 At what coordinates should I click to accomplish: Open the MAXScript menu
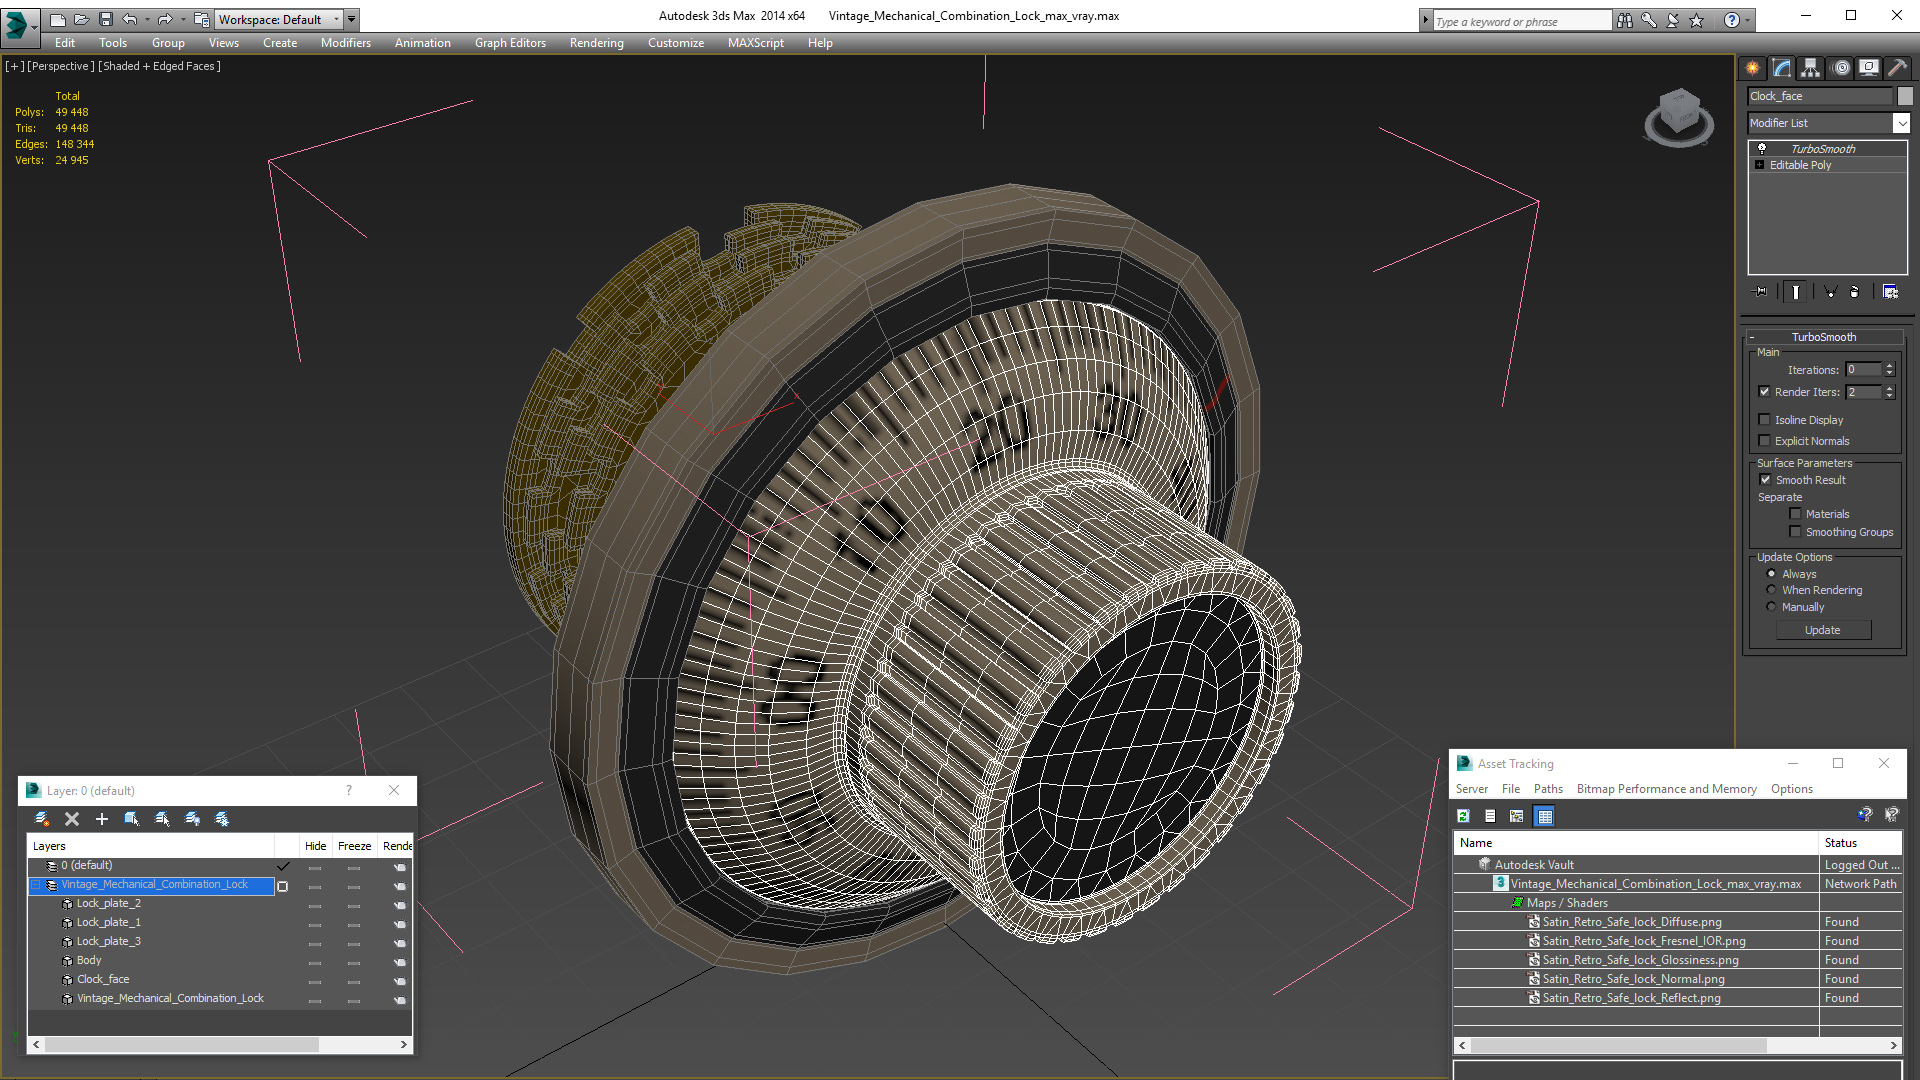point(755,43)
